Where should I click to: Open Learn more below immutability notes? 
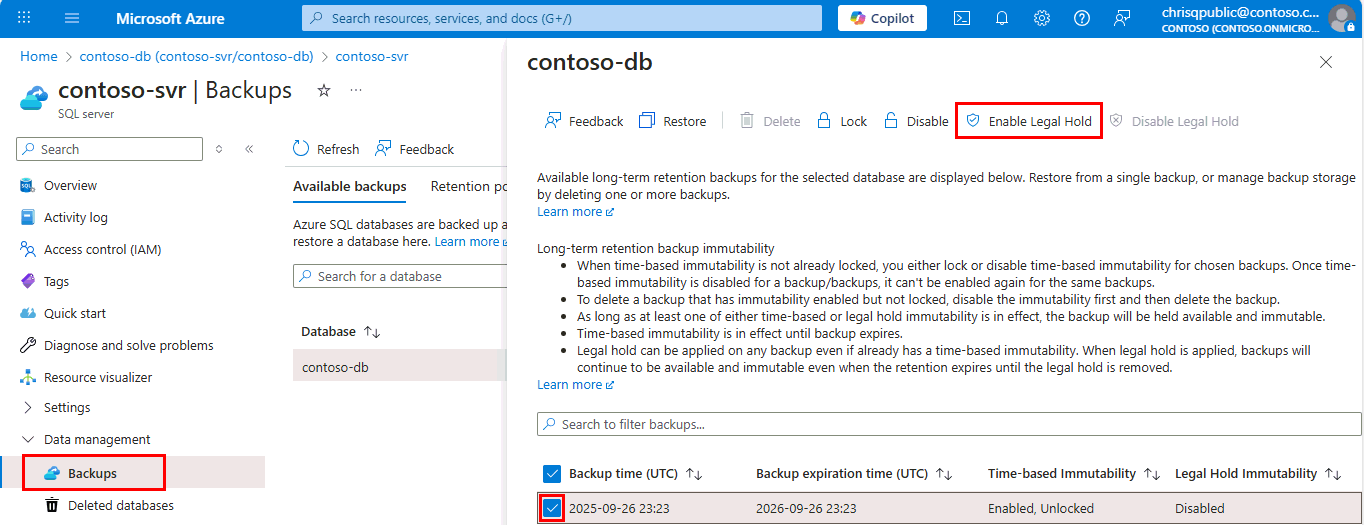point(575,384)
